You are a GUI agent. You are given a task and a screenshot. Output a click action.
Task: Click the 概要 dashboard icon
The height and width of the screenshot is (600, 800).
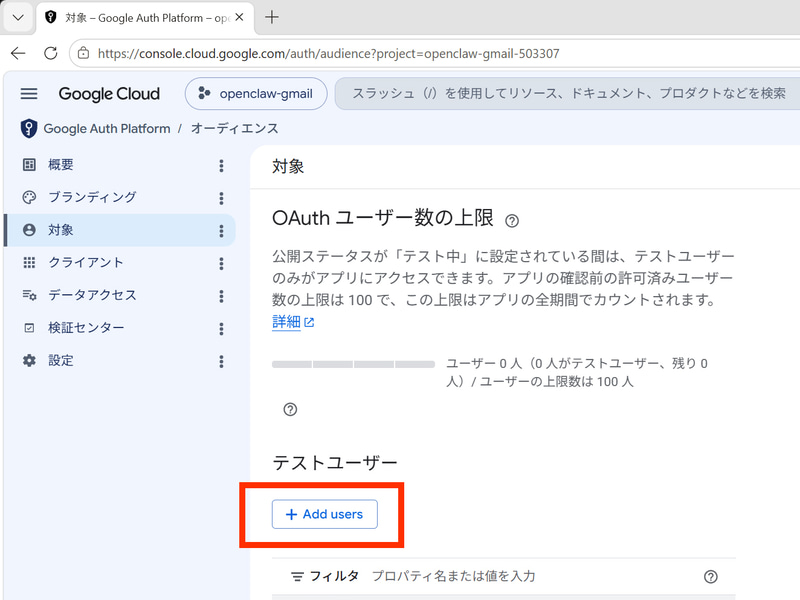click(x=29, y=165)
